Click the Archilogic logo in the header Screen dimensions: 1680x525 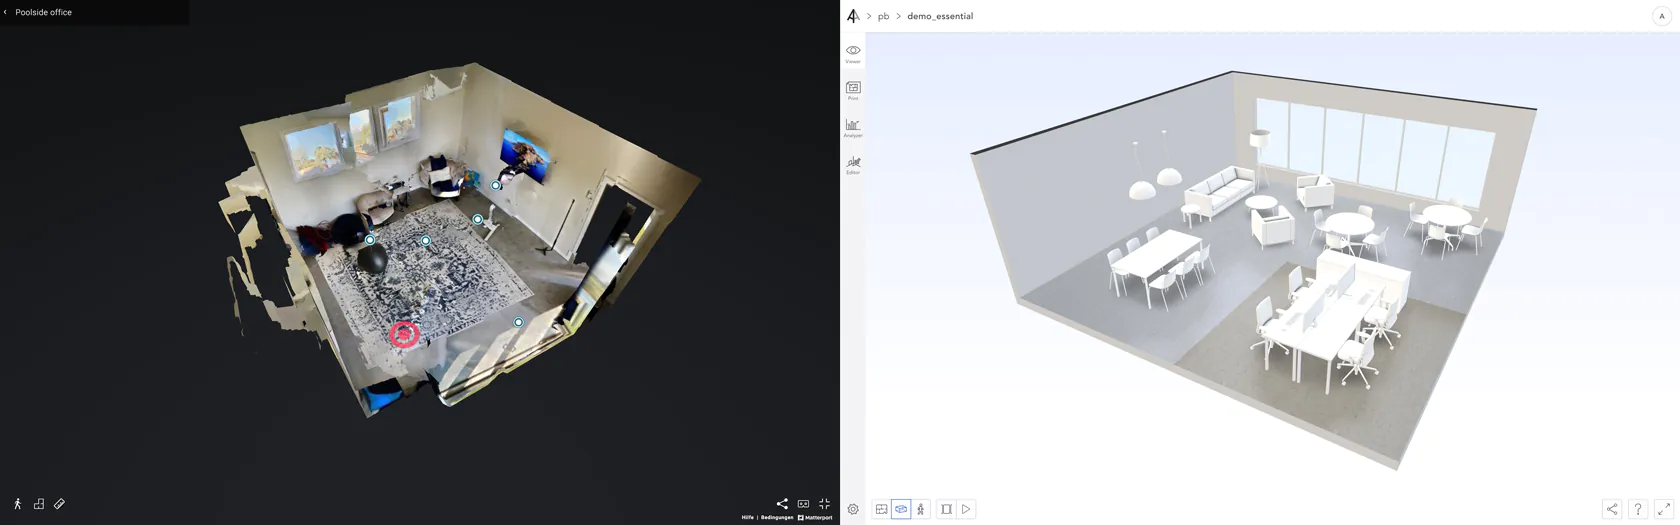tap(853, 16)
